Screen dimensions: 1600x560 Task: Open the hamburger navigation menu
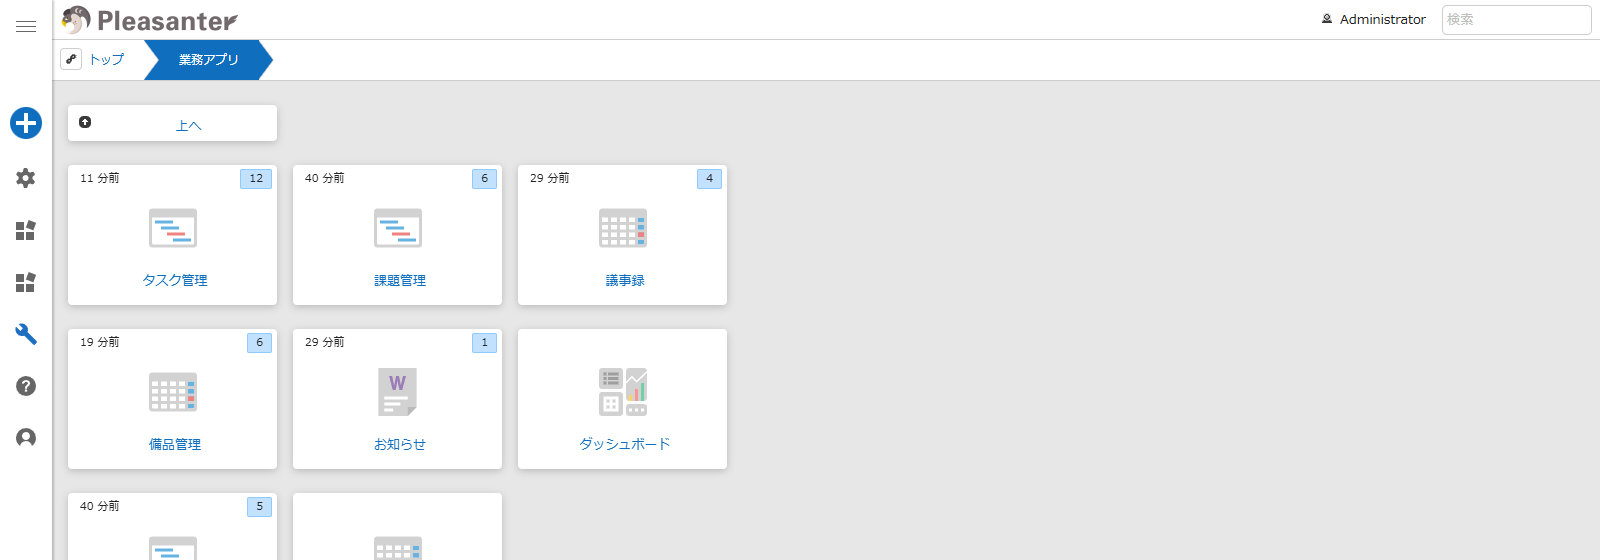tap(26, 27)
